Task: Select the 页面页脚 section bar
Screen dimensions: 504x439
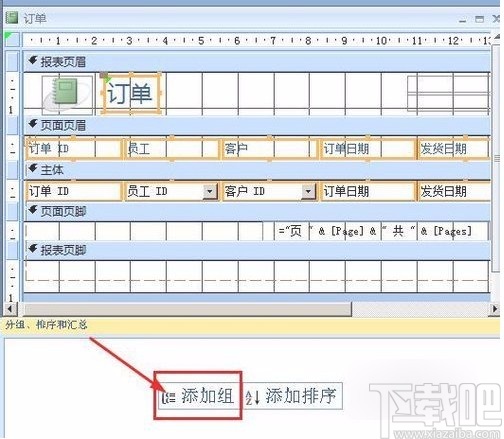Action: point(257,211)
